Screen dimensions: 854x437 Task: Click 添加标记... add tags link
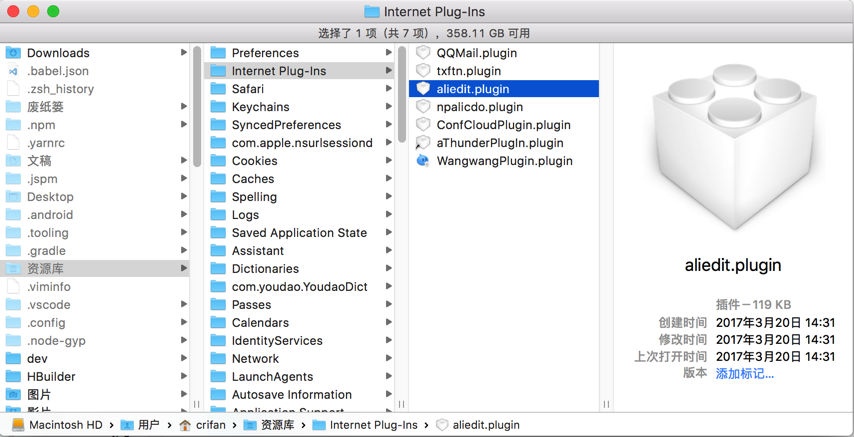(x=745, y=374)
